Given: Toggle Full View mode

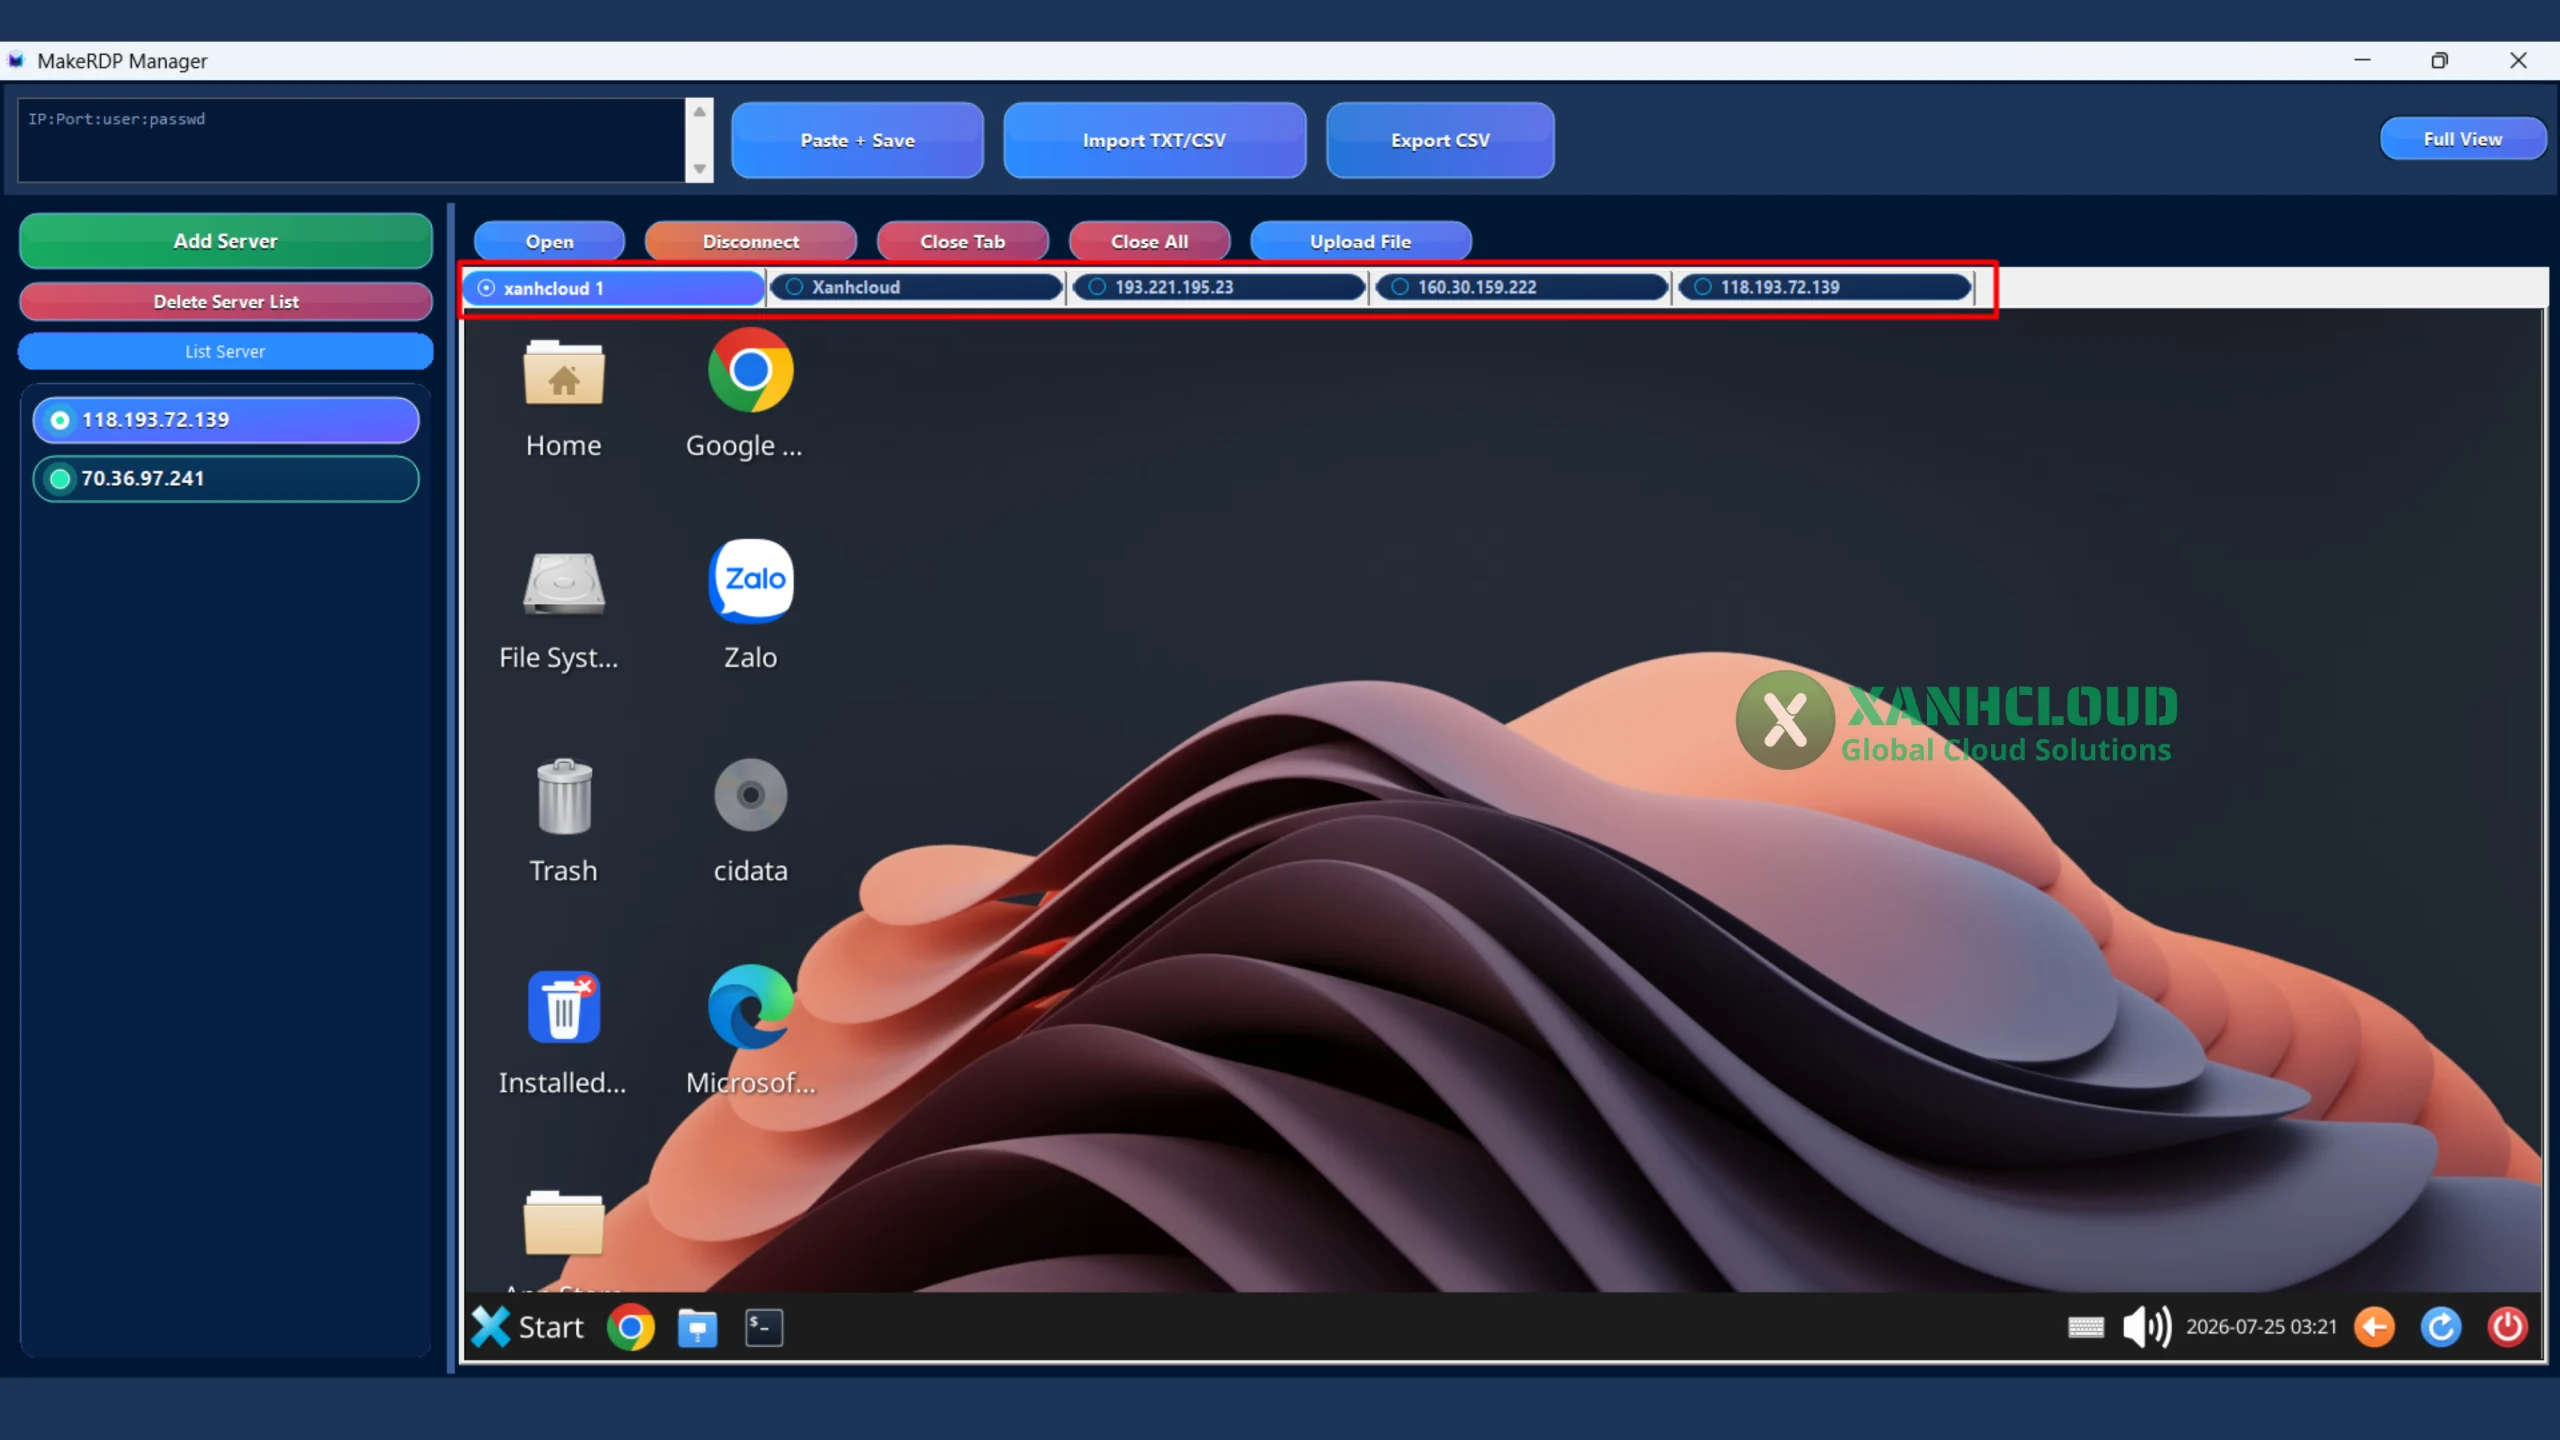Looking at the screenshot, I should tap(2462, 139).
